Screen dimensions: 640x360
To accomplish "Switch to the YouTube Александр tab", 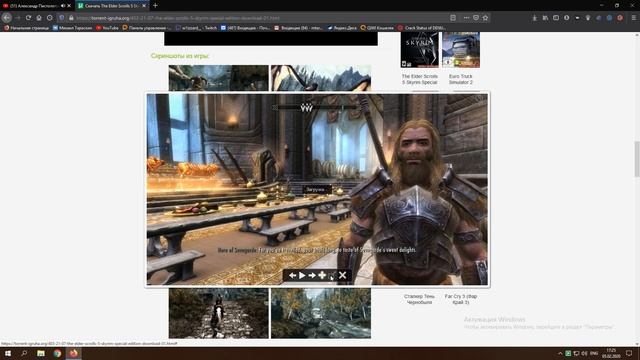I will click(33, 6).
